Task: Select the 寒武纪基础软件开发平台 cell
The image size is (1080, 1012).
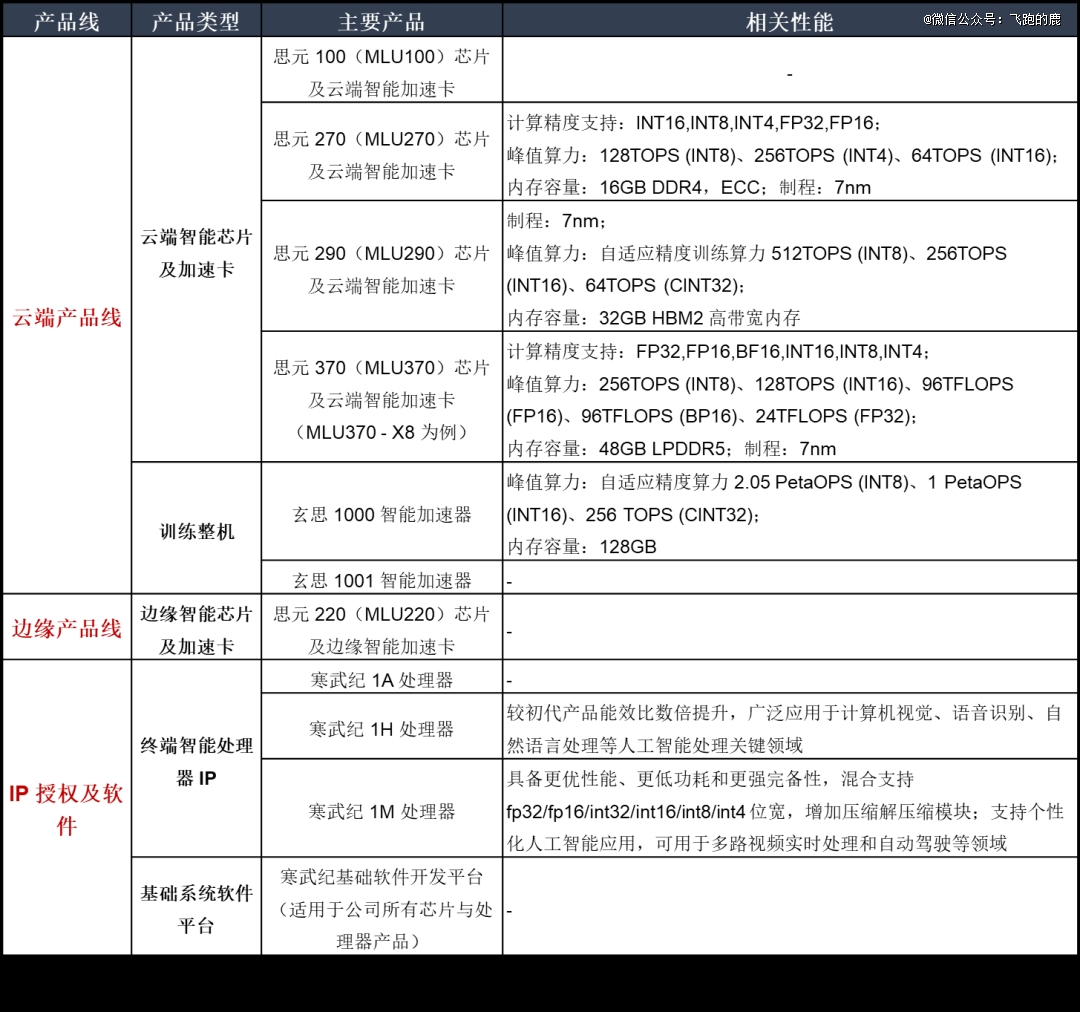Action: point(382,906)
